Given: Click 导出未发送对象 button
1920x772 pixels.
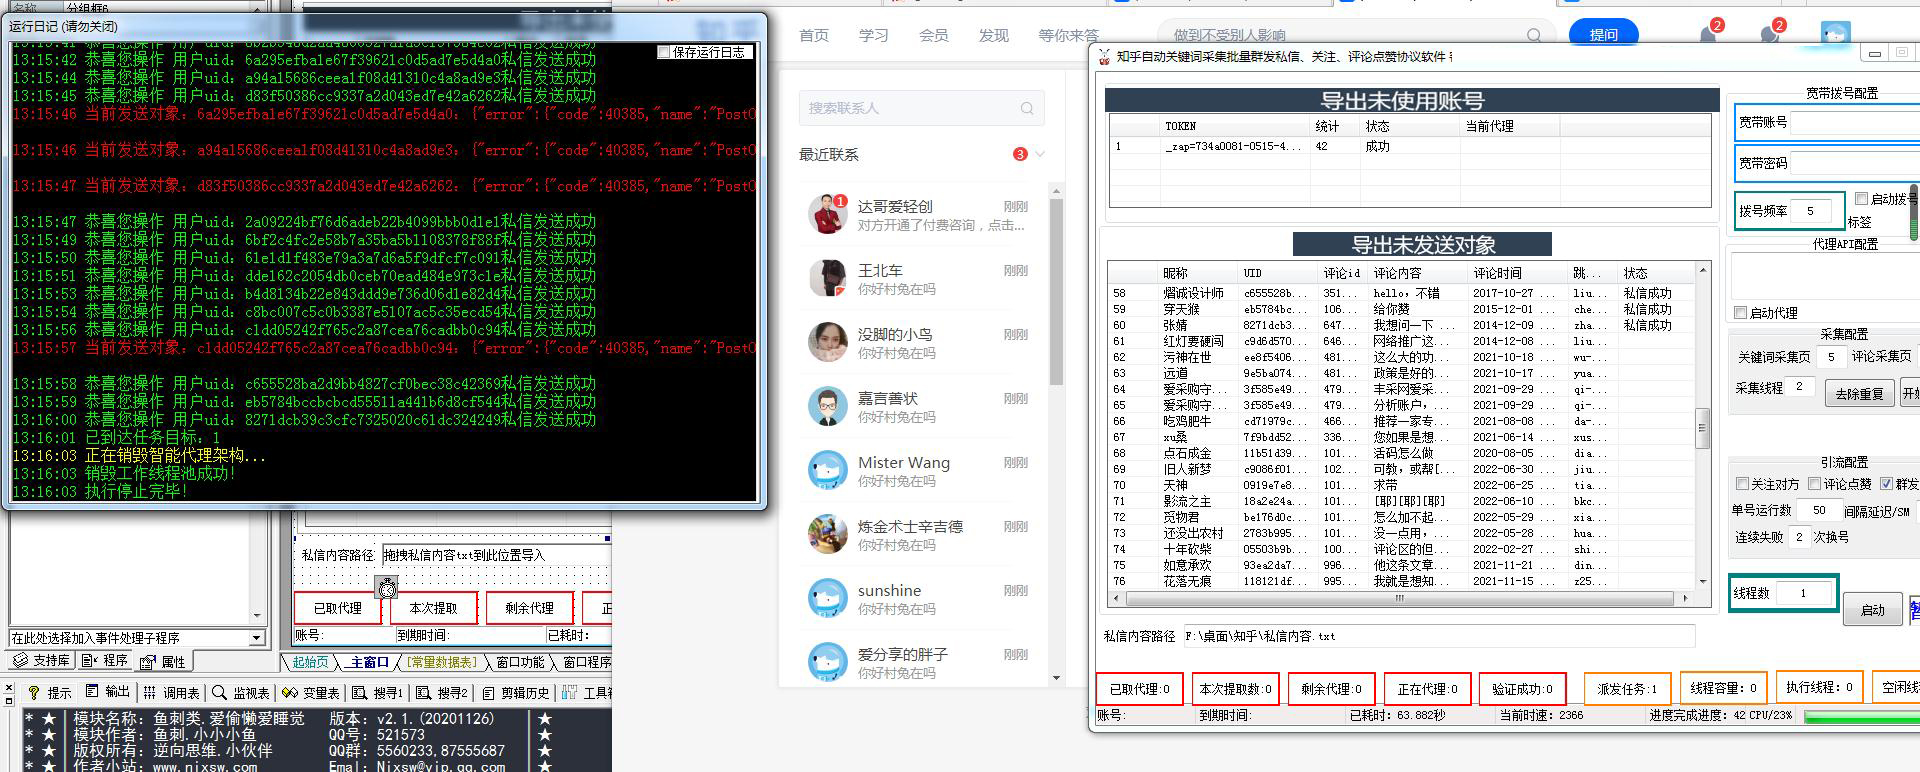Looking at the screenshot, I should coord(1423,245).
